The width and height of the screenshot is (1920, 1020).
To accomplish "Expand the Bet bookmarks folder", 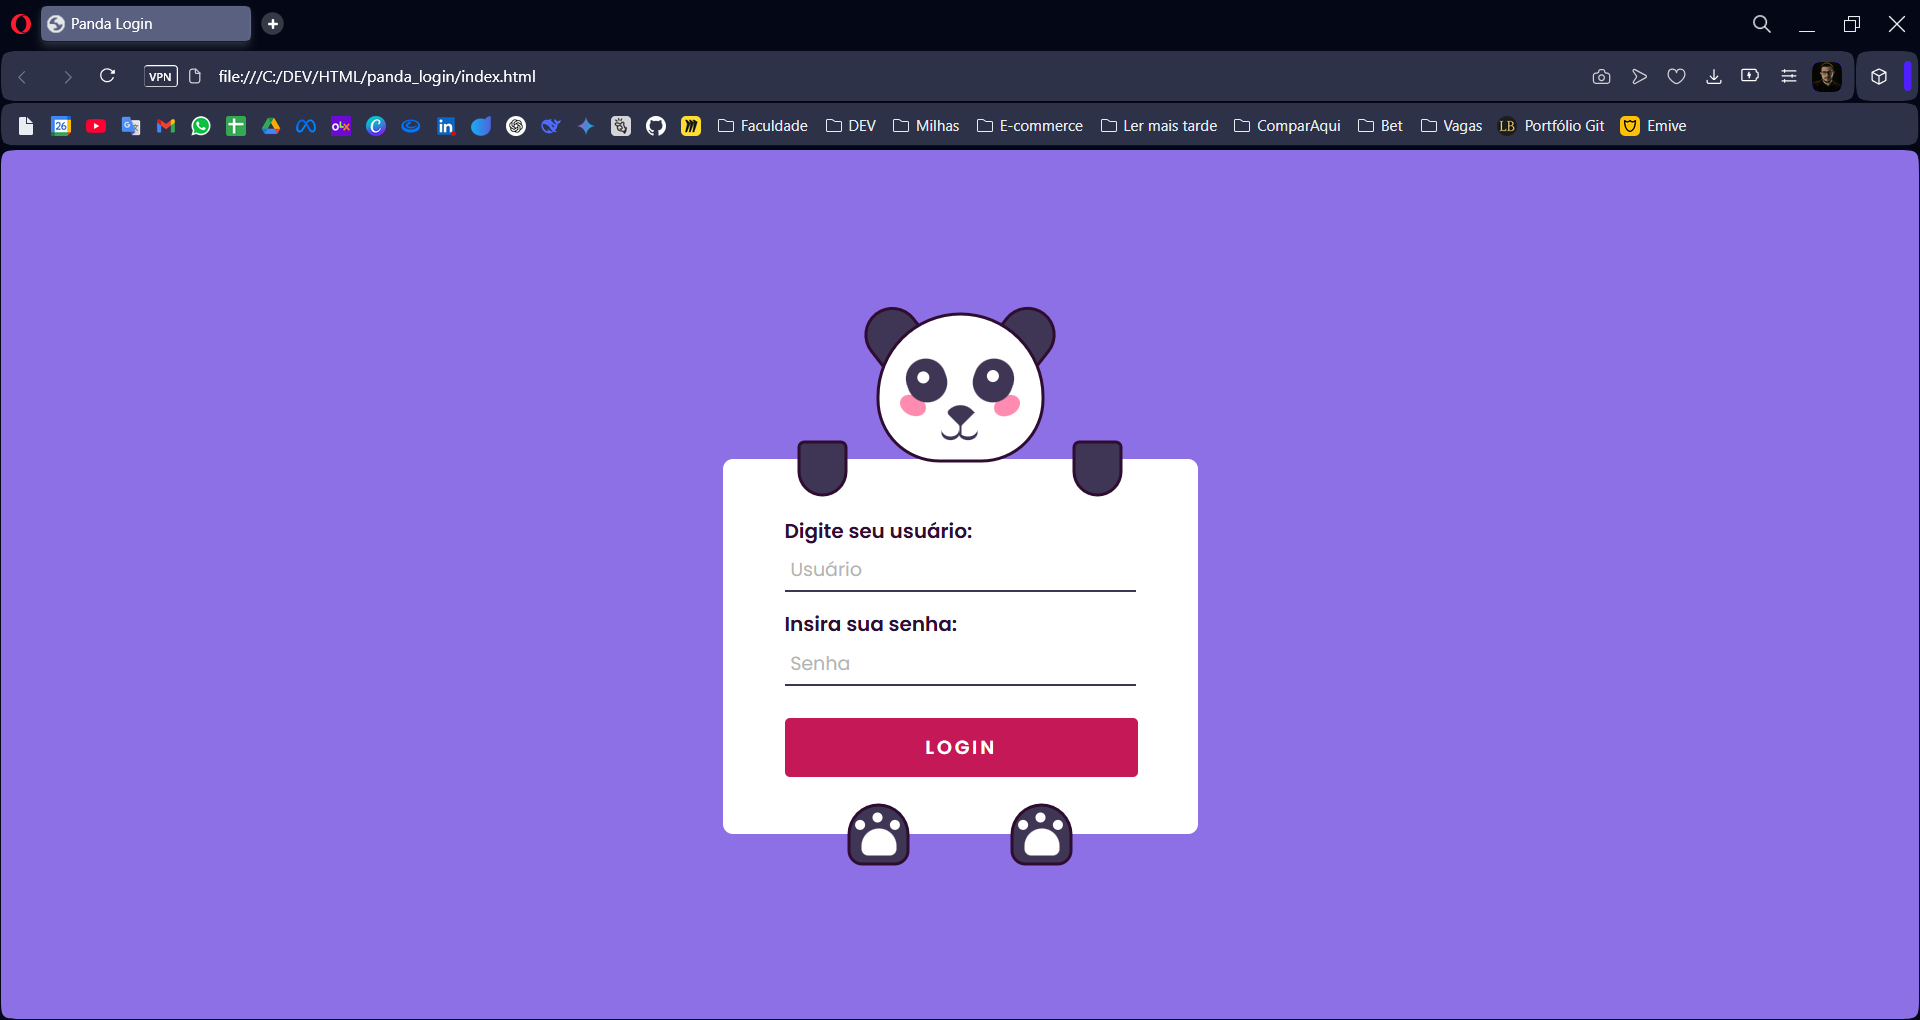I will (x=1380, y=126).
